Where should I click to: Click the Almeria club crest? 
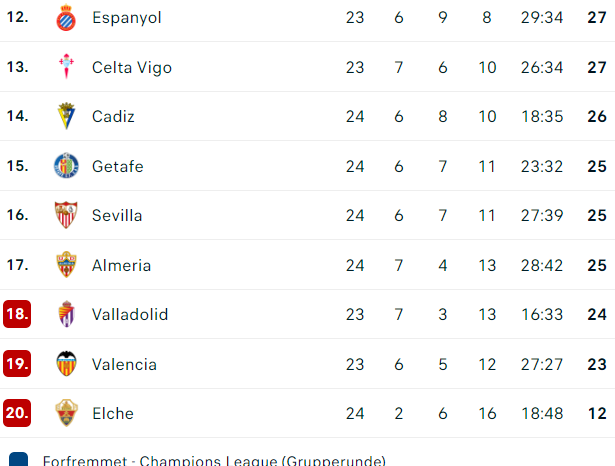point(66,265)
